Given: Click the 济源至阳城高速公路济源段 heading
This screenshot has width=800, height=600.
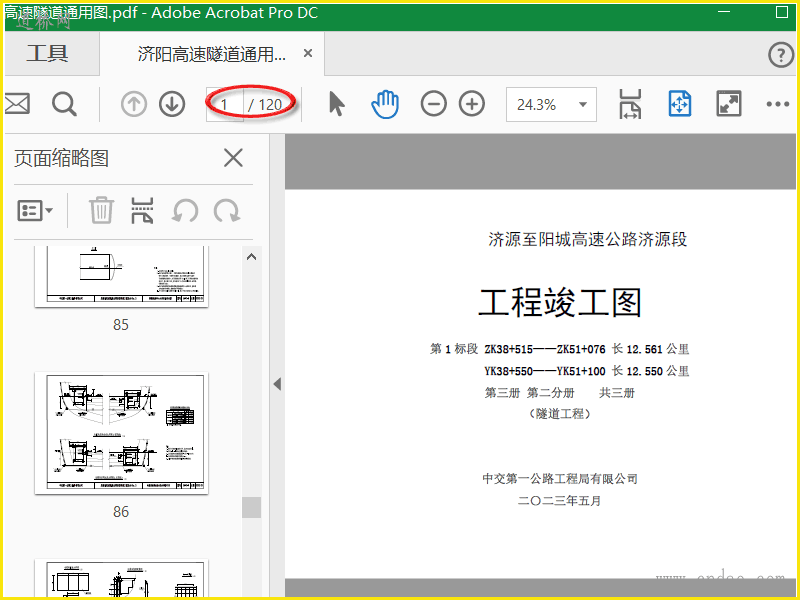Looking at the screenshot, I should 588,239.
